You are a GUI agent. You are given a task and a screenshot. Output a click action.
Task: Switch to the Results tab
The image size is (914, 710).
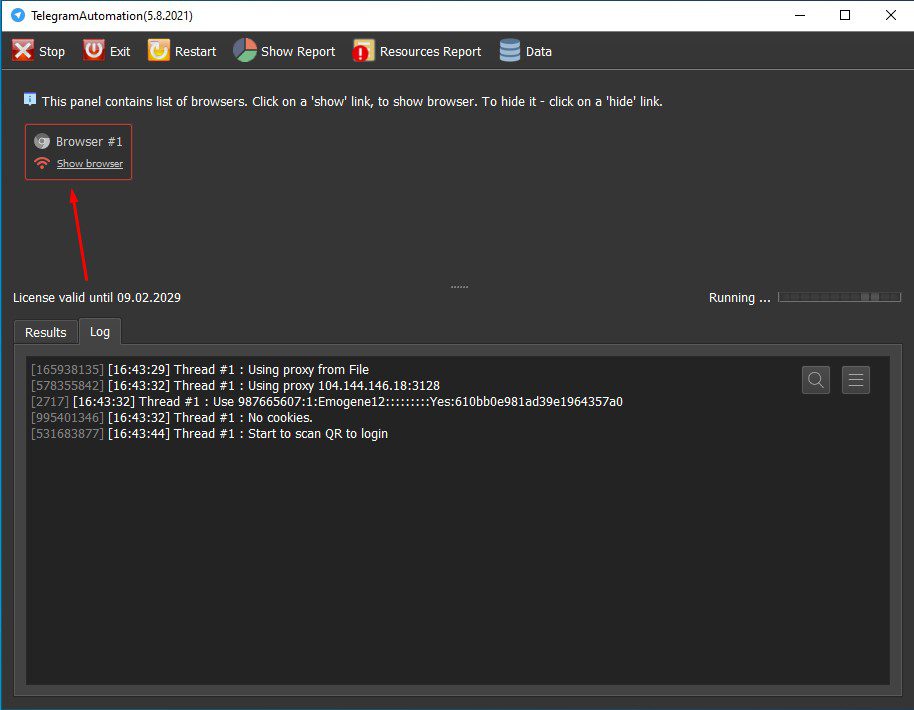pos(45,332)
